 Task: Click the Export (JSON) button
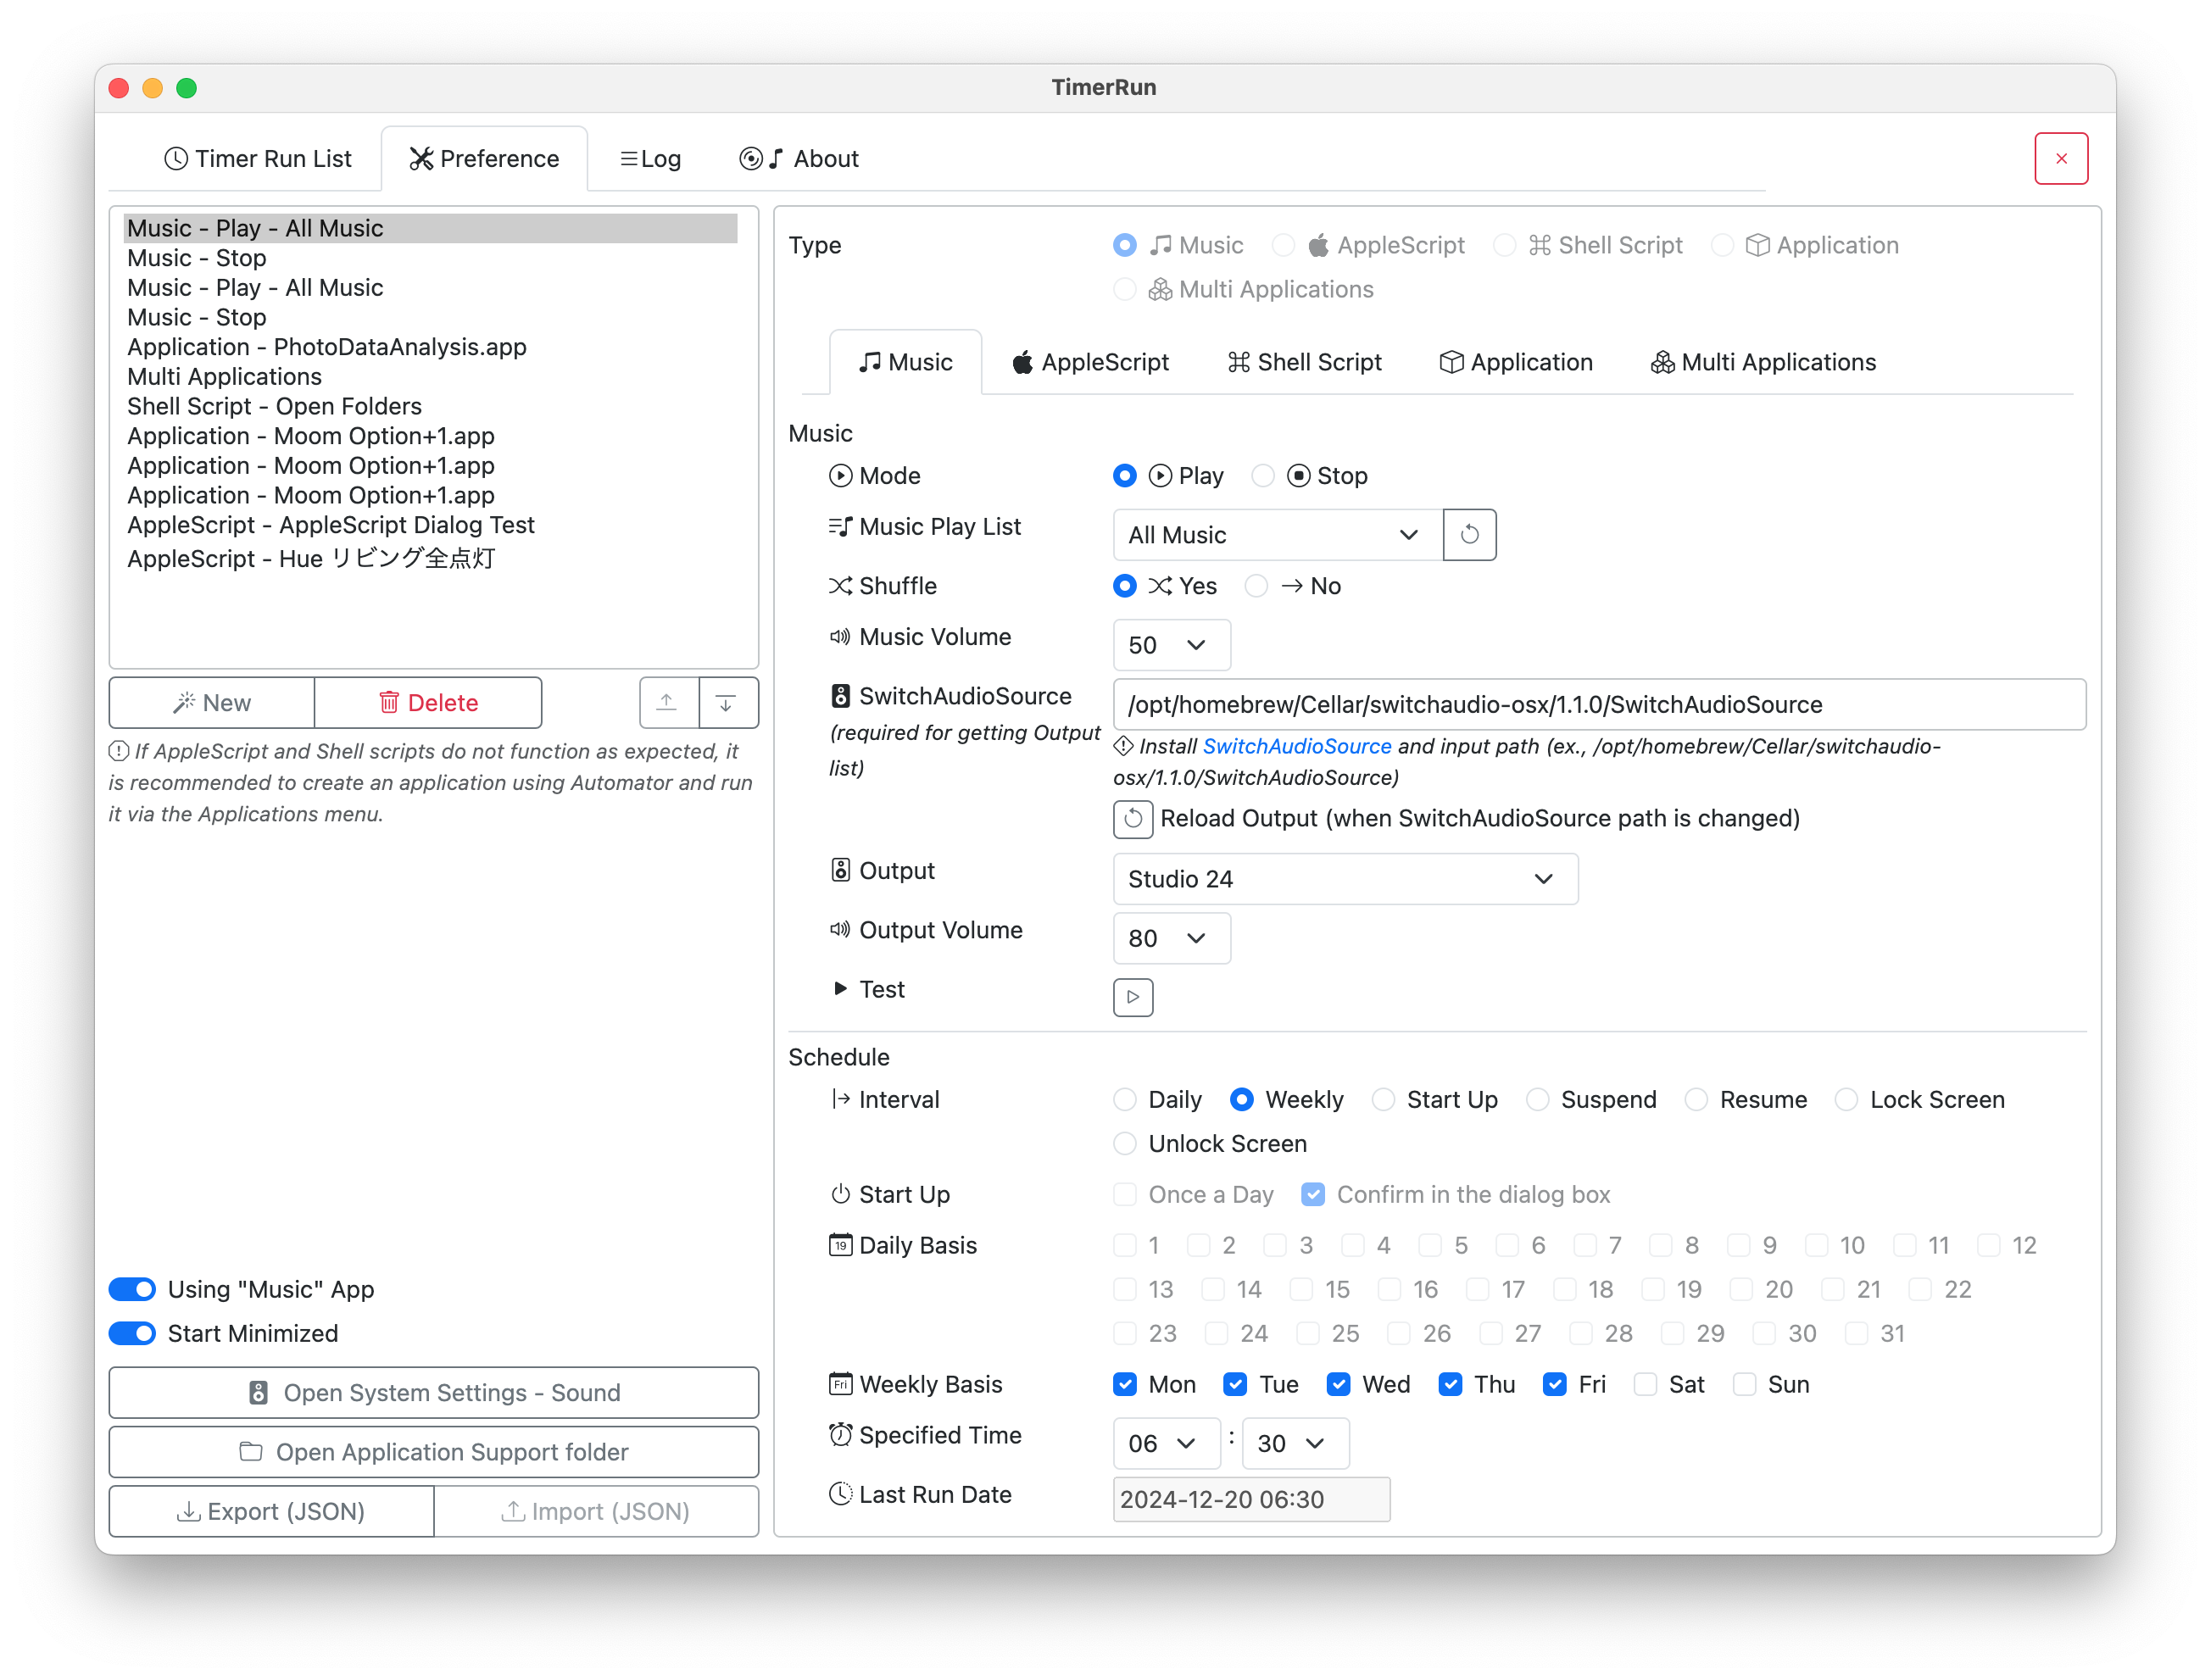point(271,1511)
